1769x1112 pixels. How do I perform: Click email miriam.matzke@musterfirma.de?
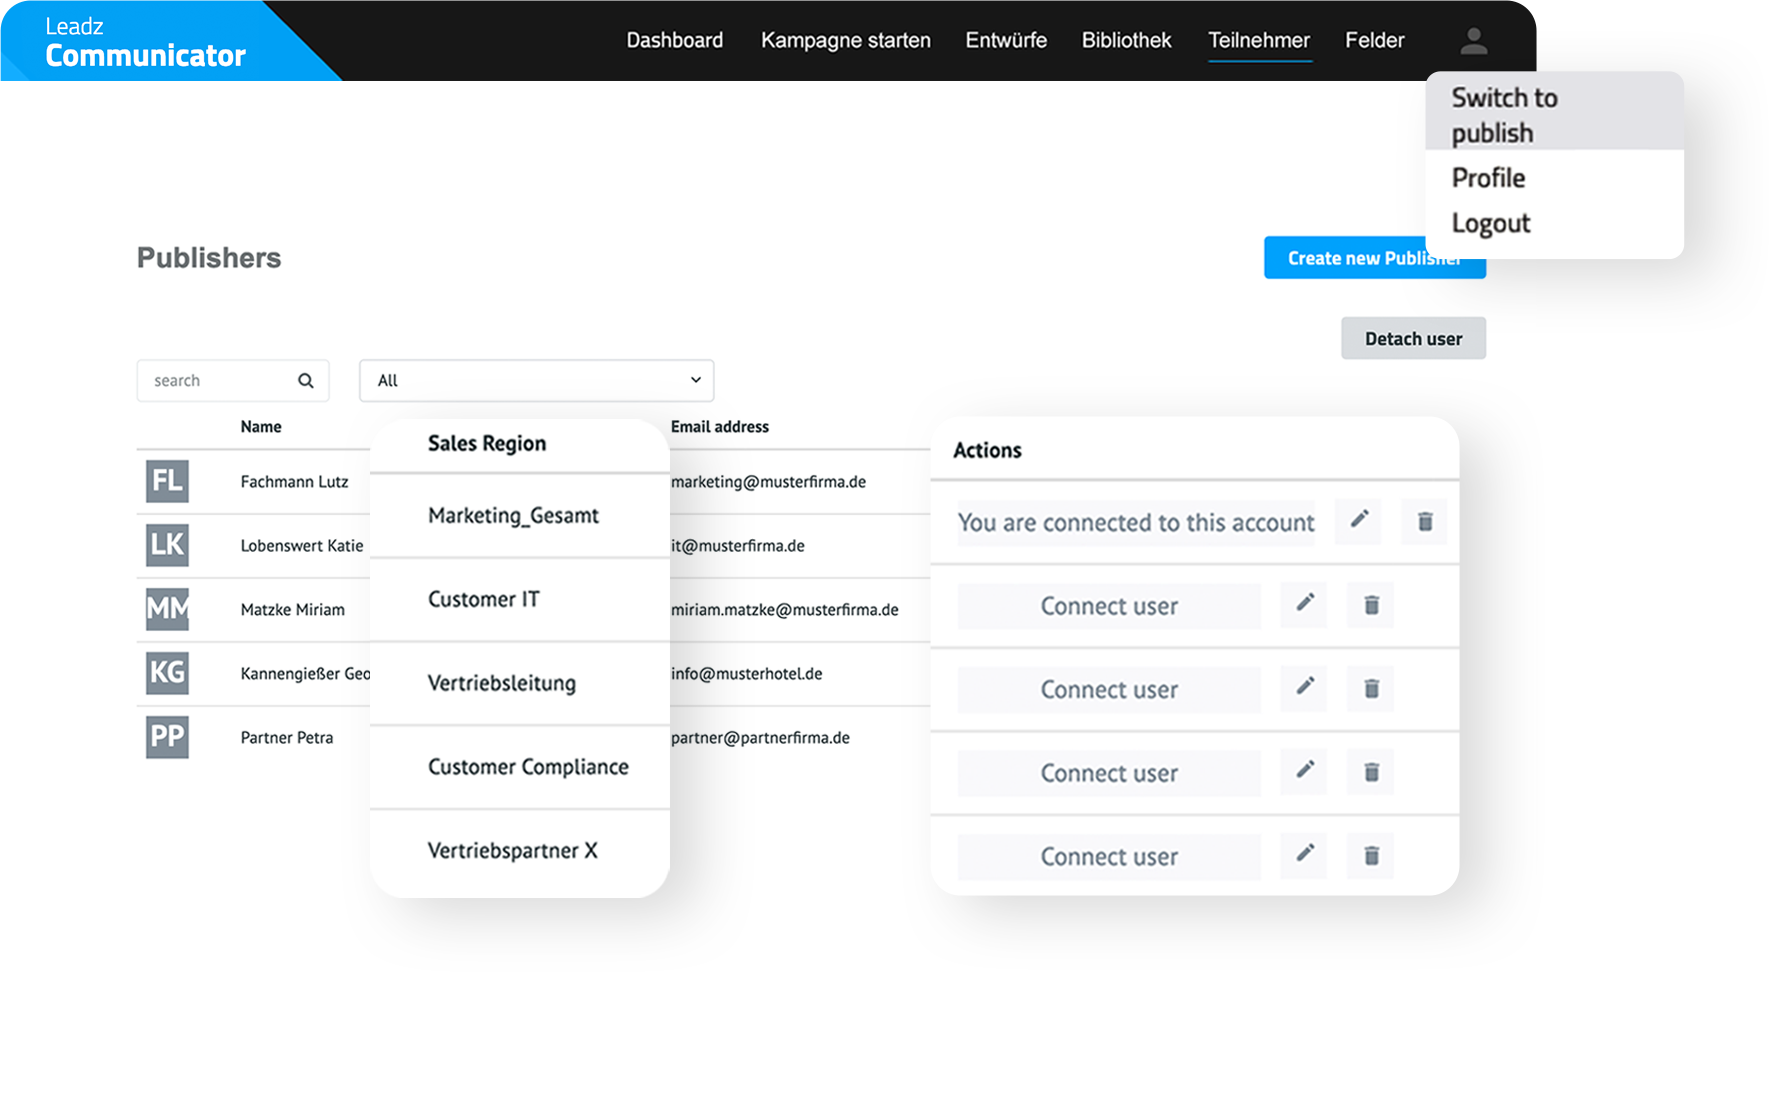pos(785,610)
